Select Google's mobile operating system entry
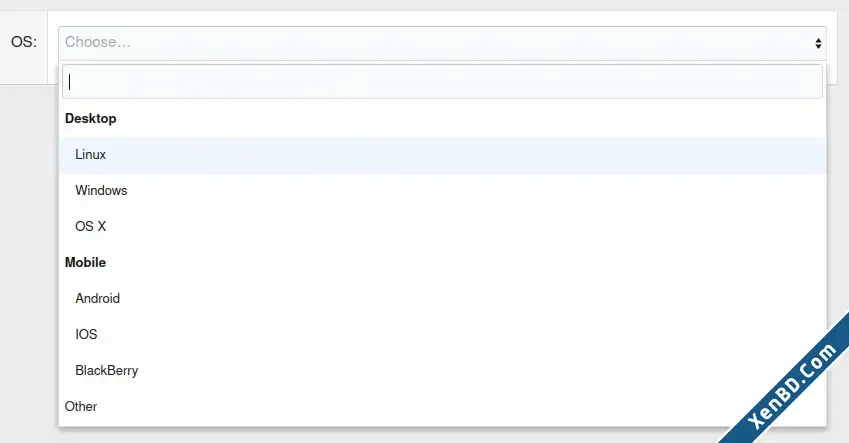The image size is (849, 443). tap(442, 298)
